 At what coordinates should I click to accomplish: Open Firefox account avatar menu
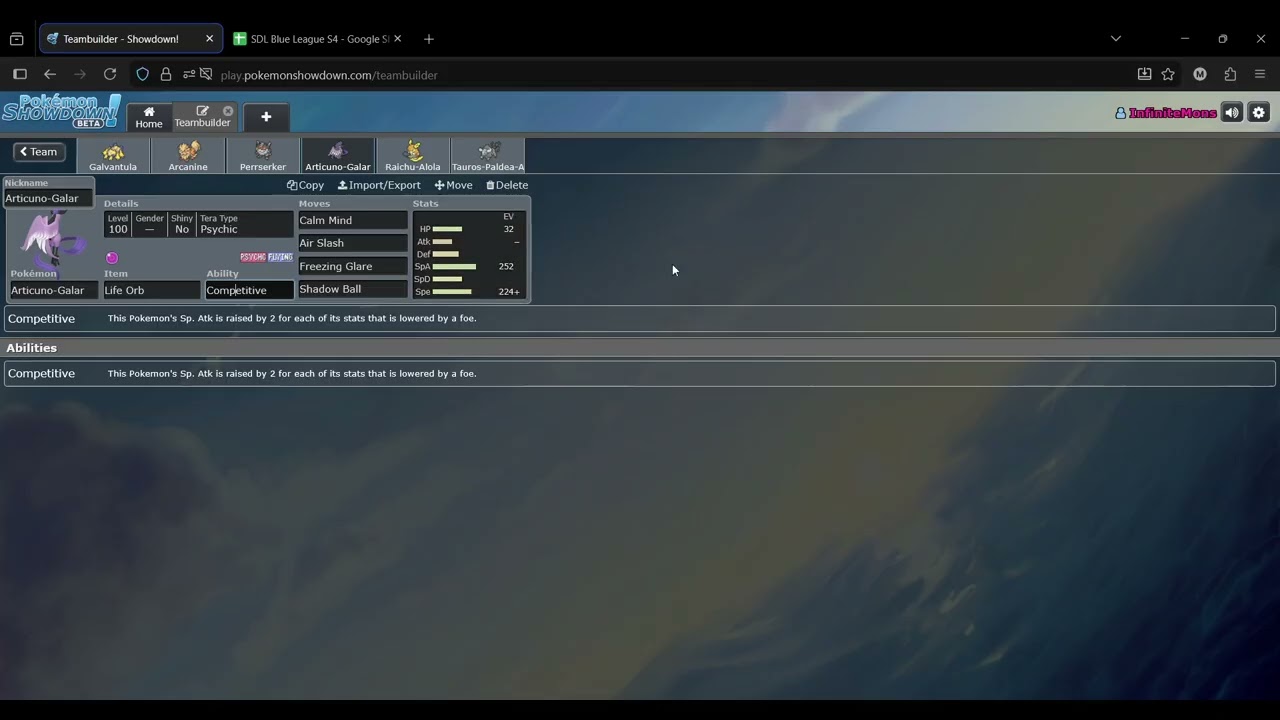(1200, 74)
